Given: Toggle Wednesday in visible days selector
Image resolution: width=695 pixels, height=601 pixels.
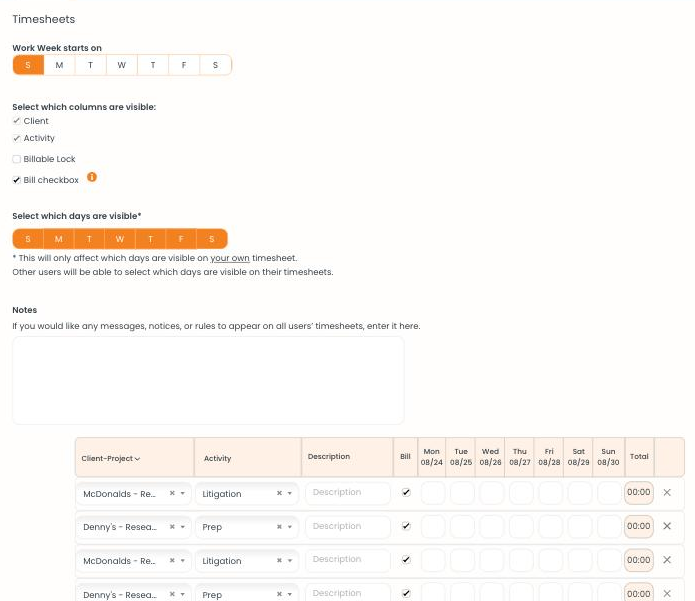Looking at the screenshot, I should [x=120, y=239].
